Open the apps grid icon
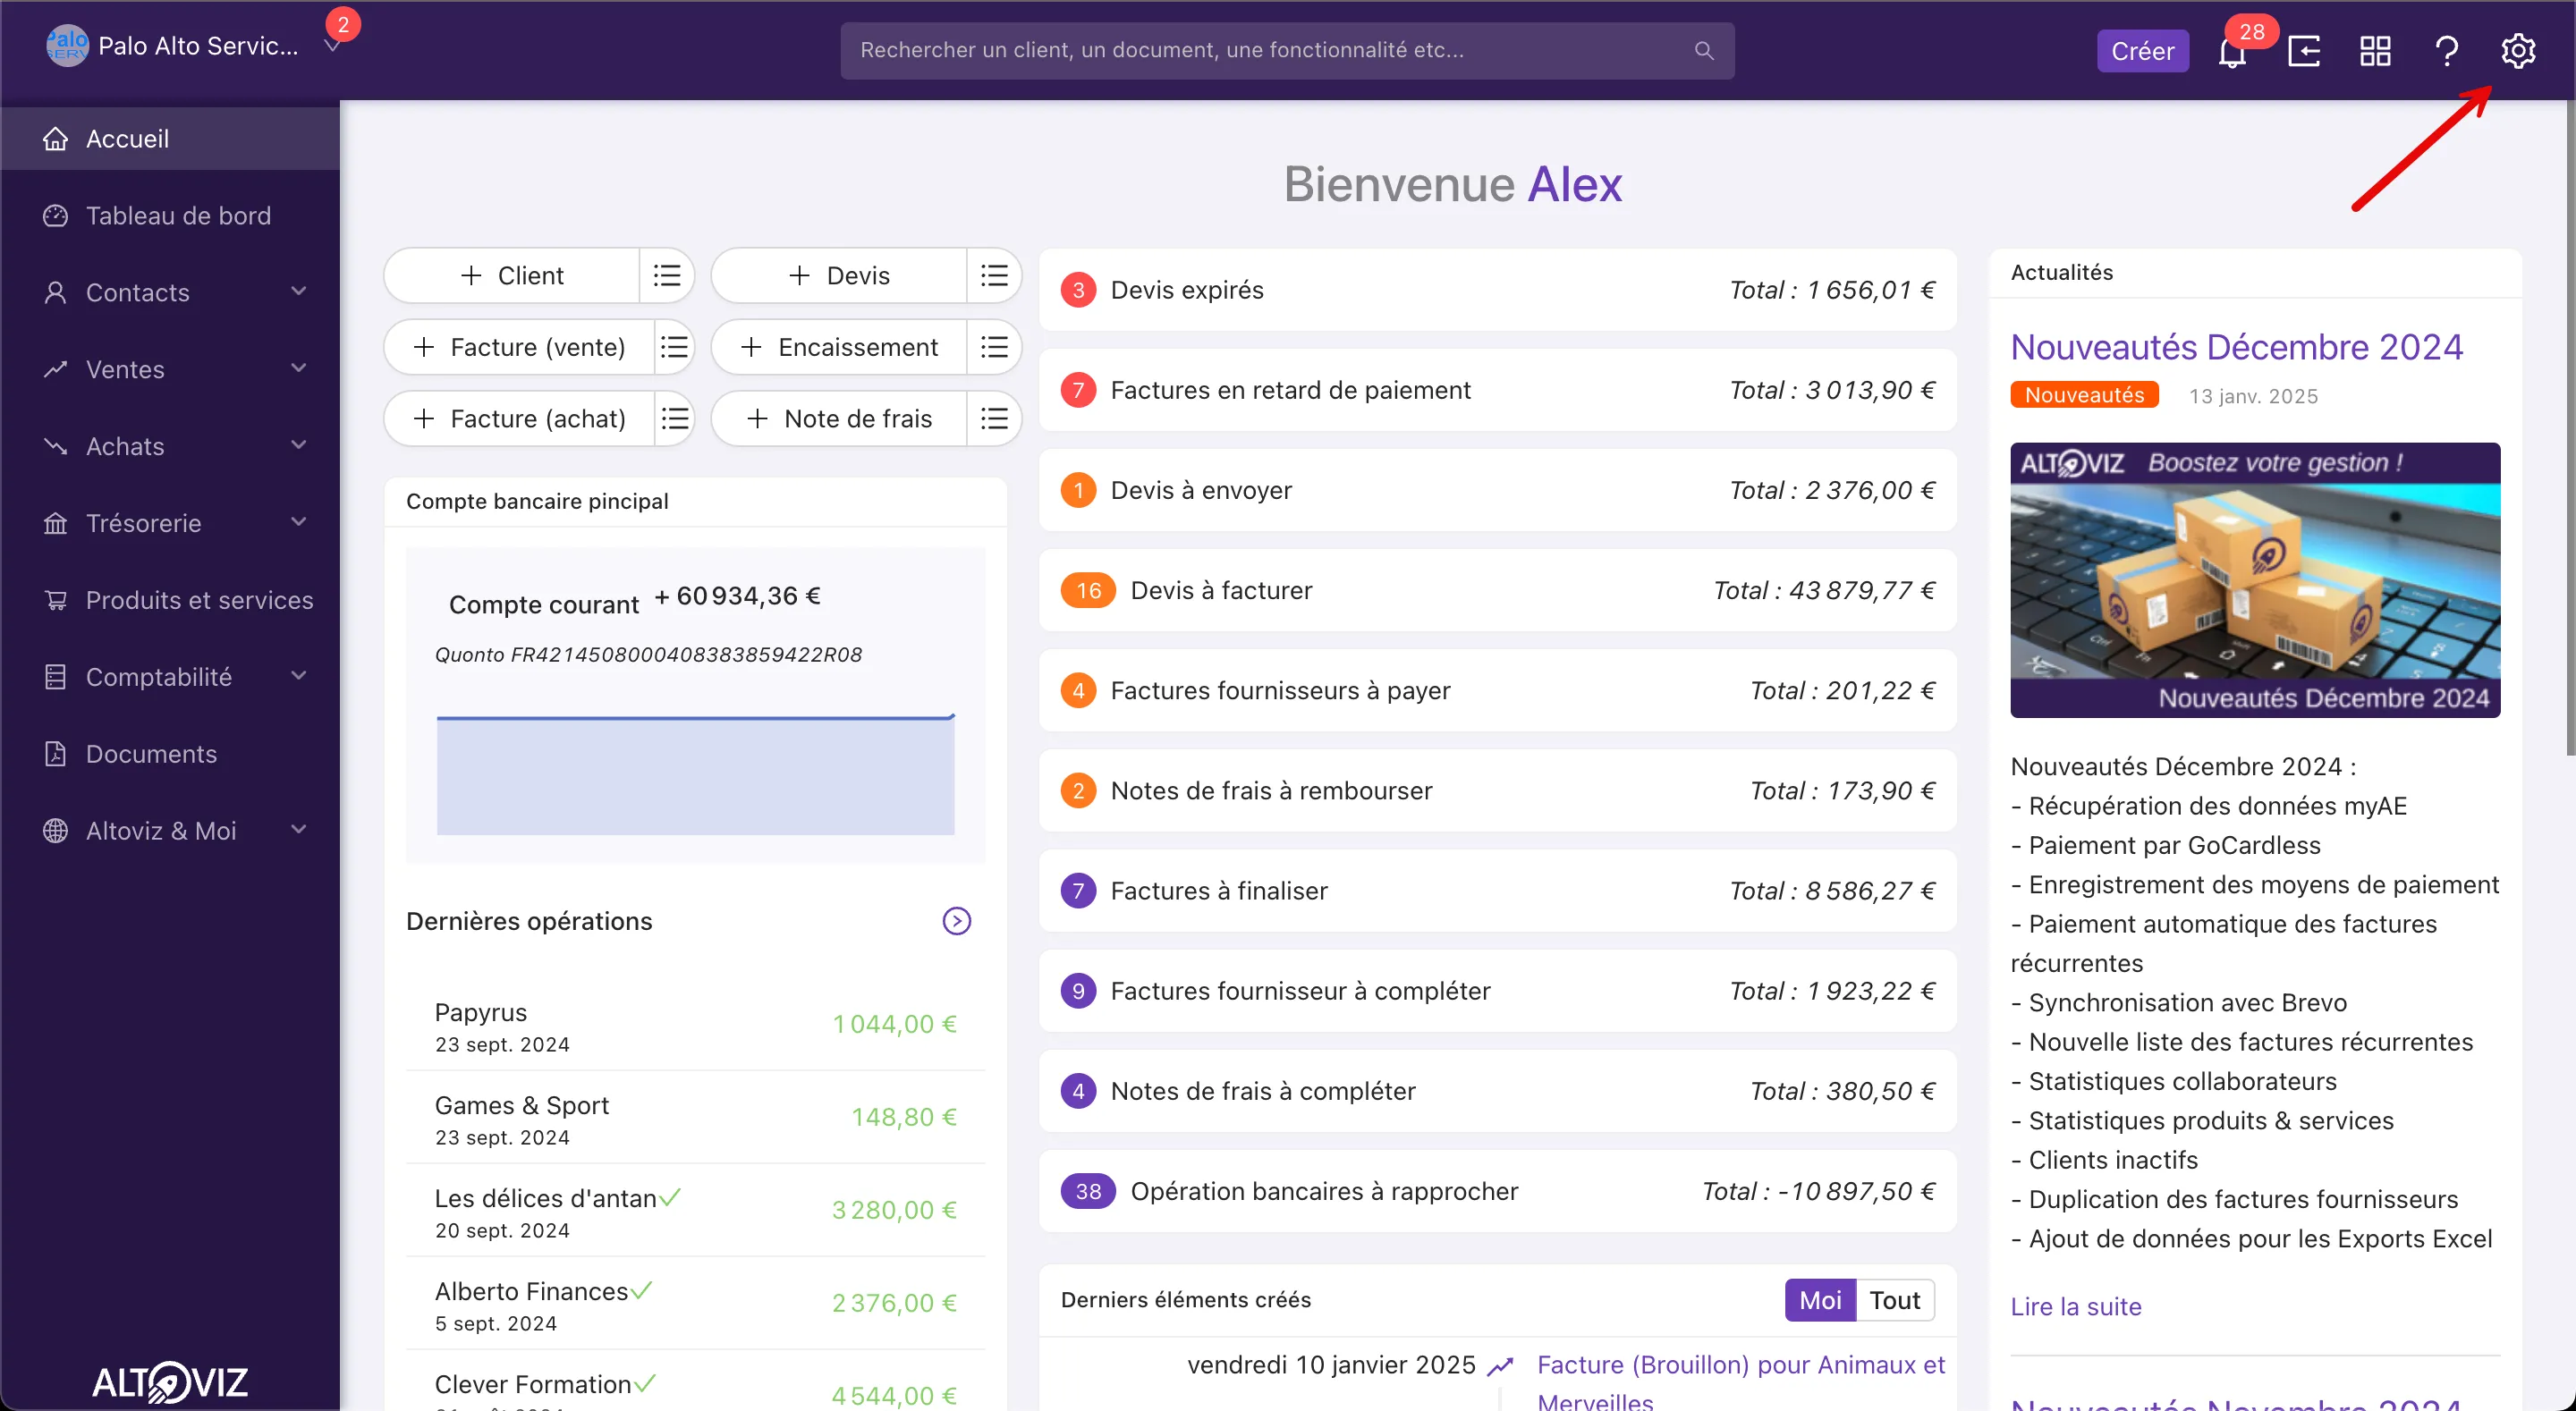Screen dimensions: 2576x1411 (x=2375, y=51)
